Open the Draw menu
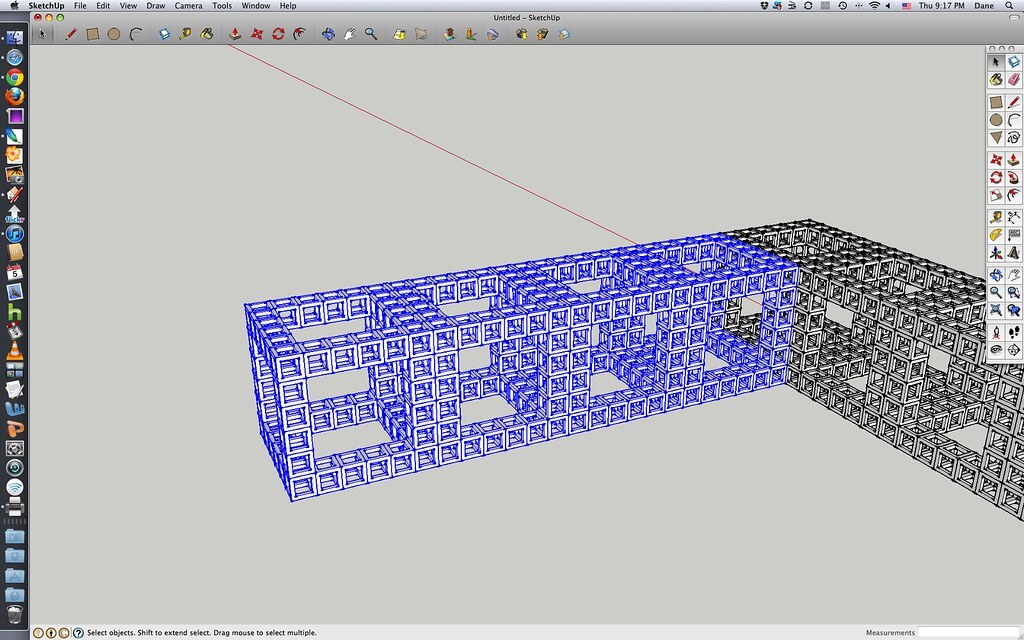This screenshot has height=640, width=1024. click(x=155, y=6)
